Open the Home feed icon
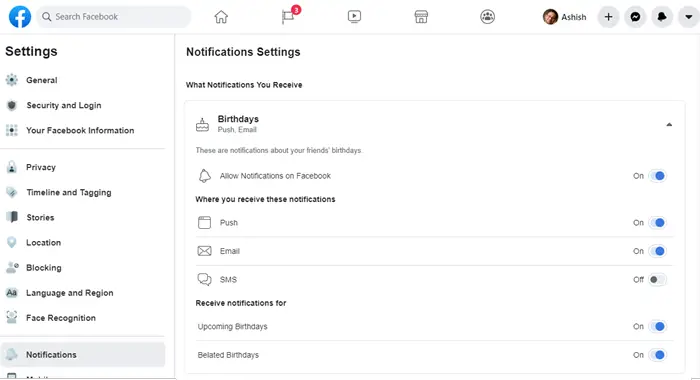The image size is (700, 380). pos(221,17)
